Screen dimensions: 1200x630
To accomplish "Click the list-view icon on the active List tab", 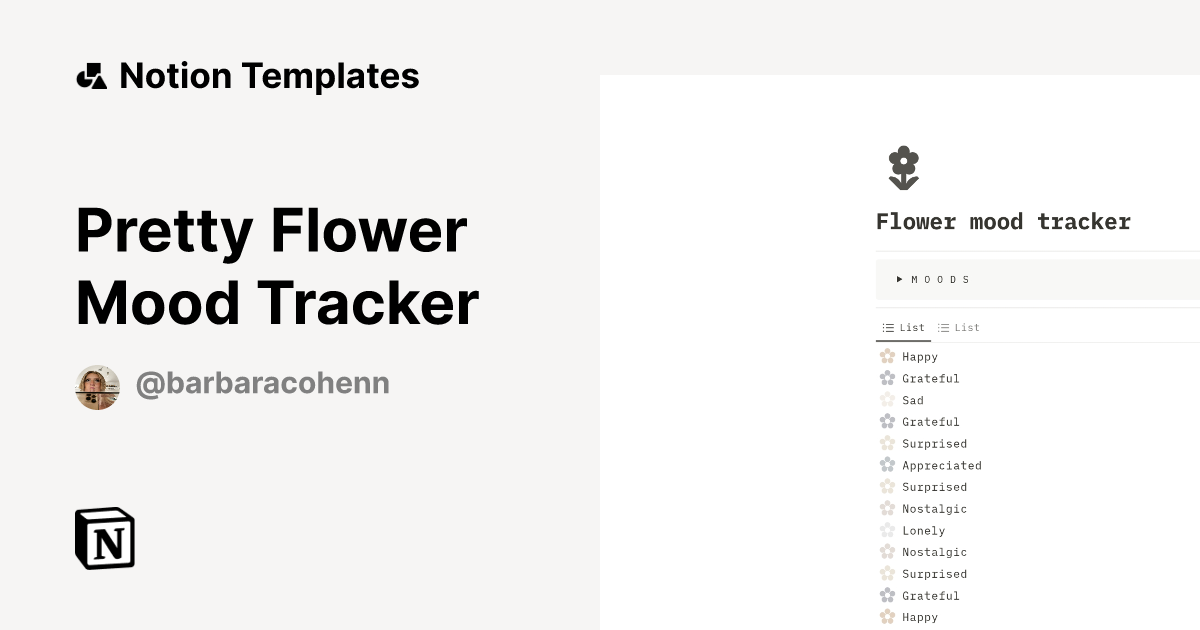I will 889,327.
